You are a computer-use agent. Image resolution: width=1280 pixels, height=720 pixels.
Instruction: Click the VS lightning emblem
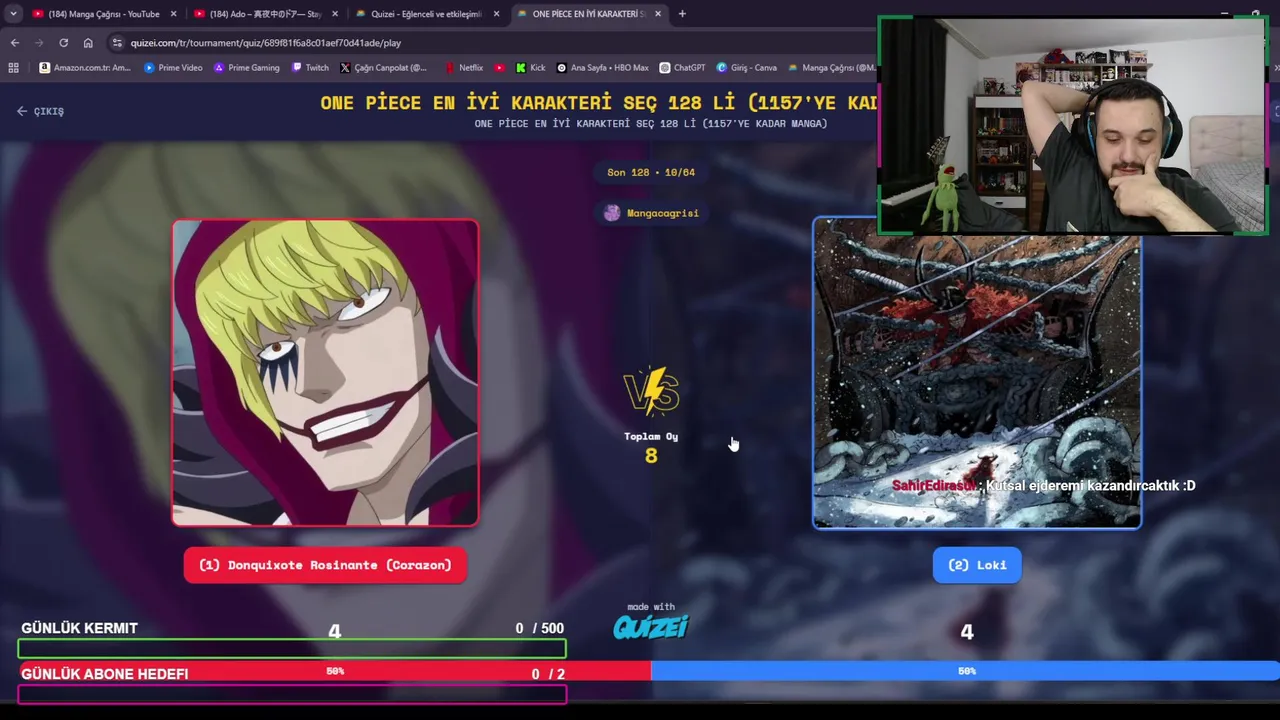[x=651, y=391]
